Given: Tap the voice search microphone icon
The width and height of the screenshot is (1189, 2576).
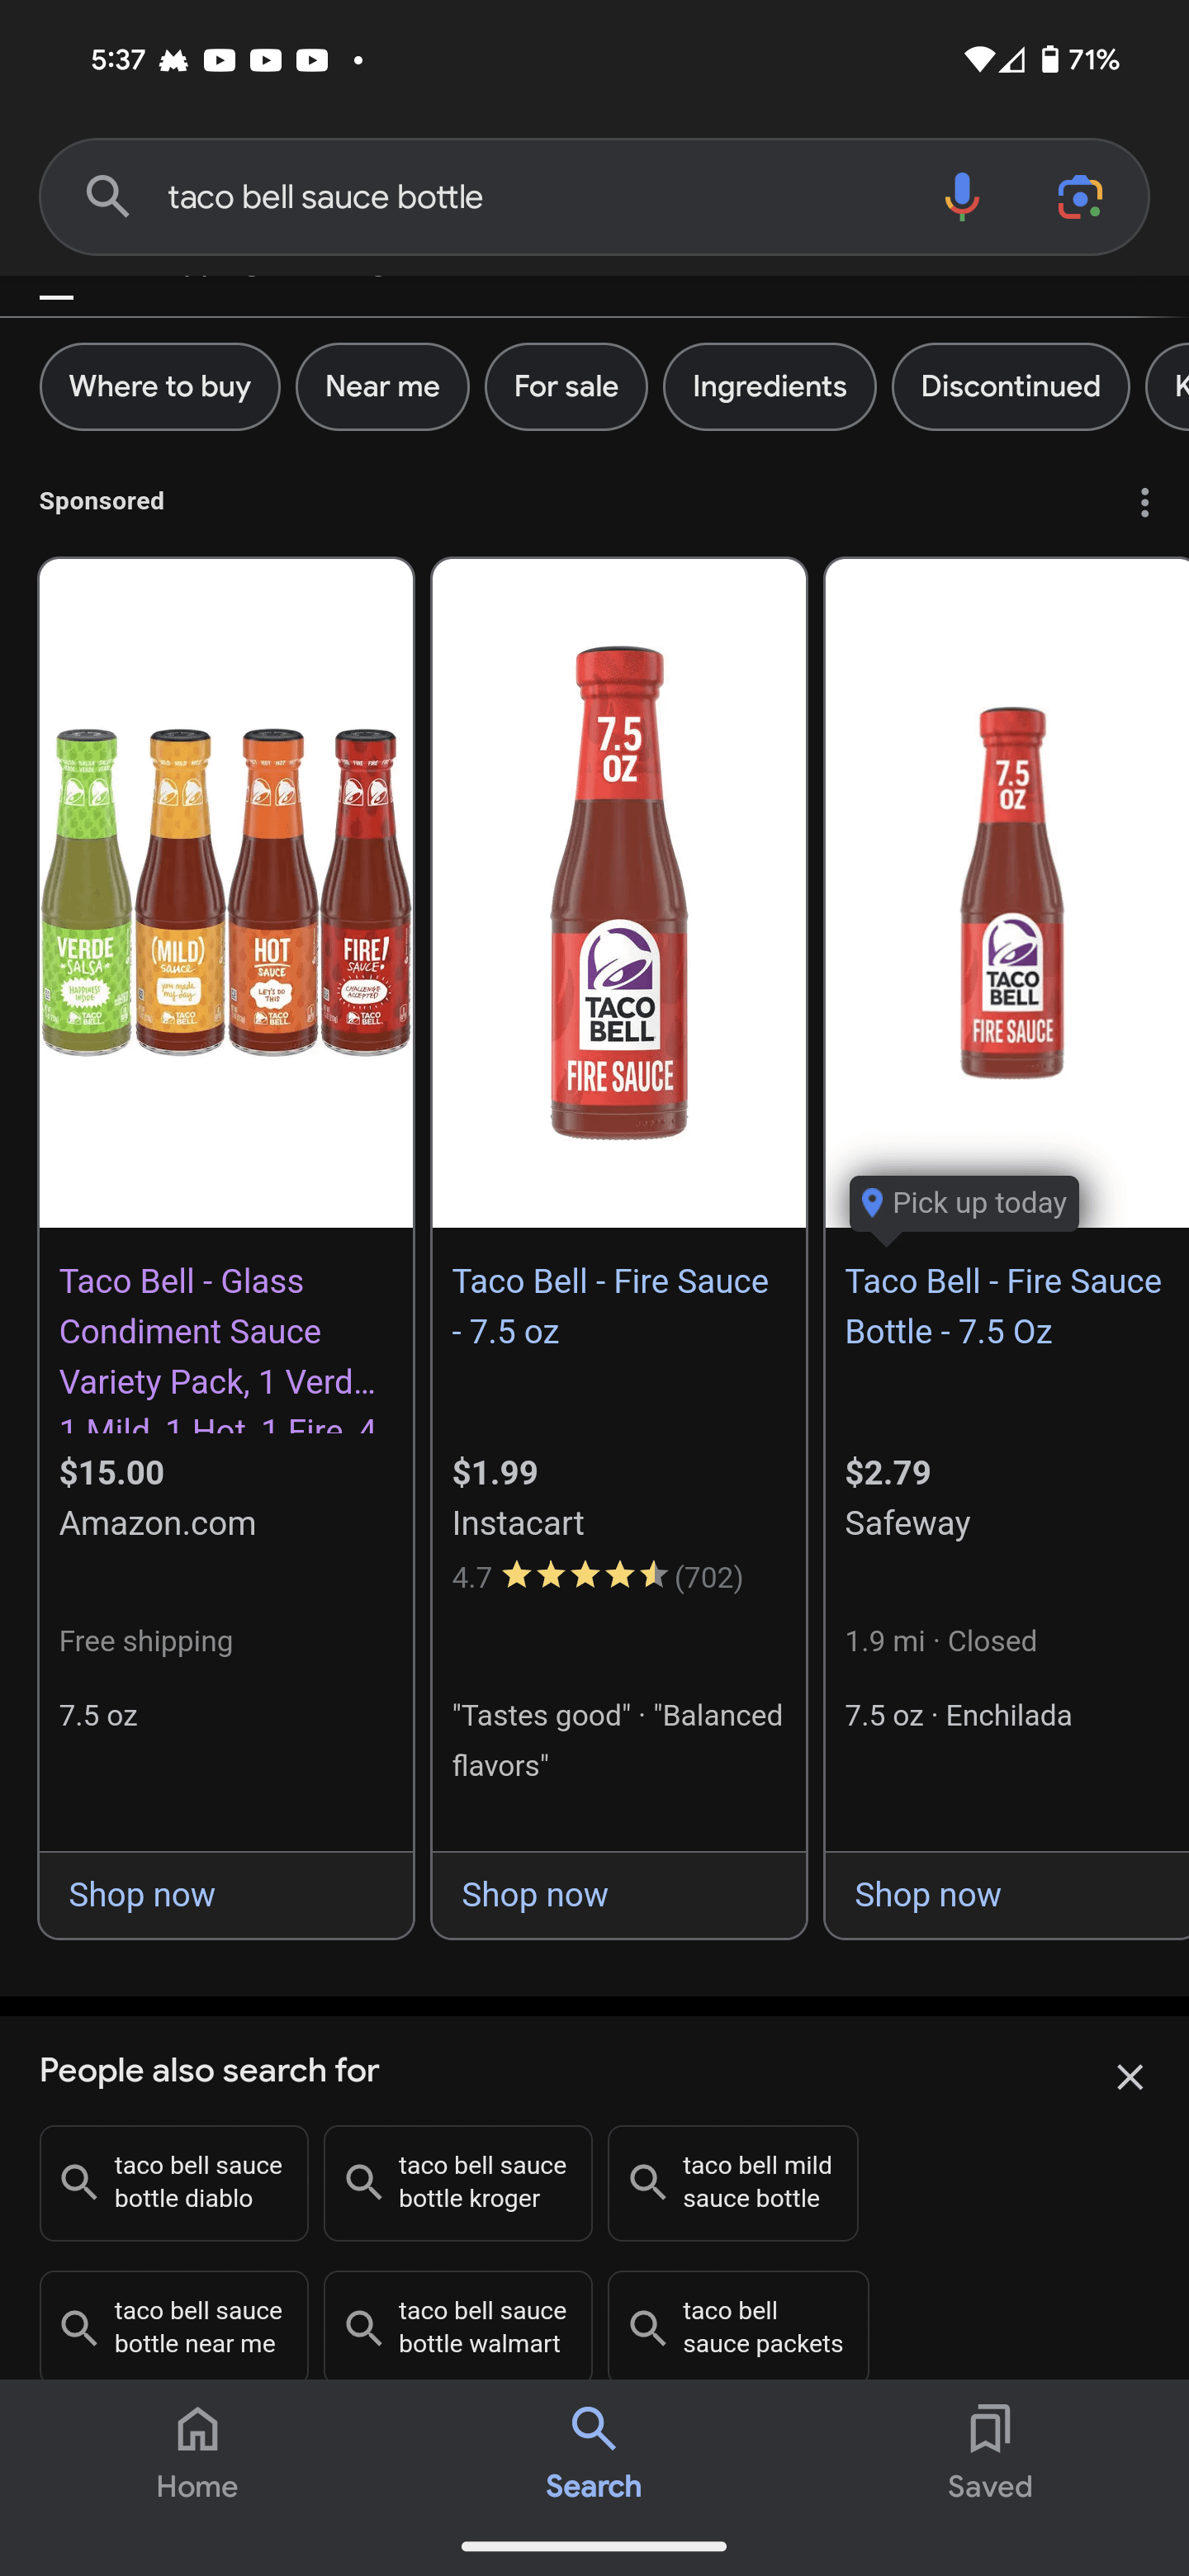Looking at the screenshot, I should coord(961,197).
